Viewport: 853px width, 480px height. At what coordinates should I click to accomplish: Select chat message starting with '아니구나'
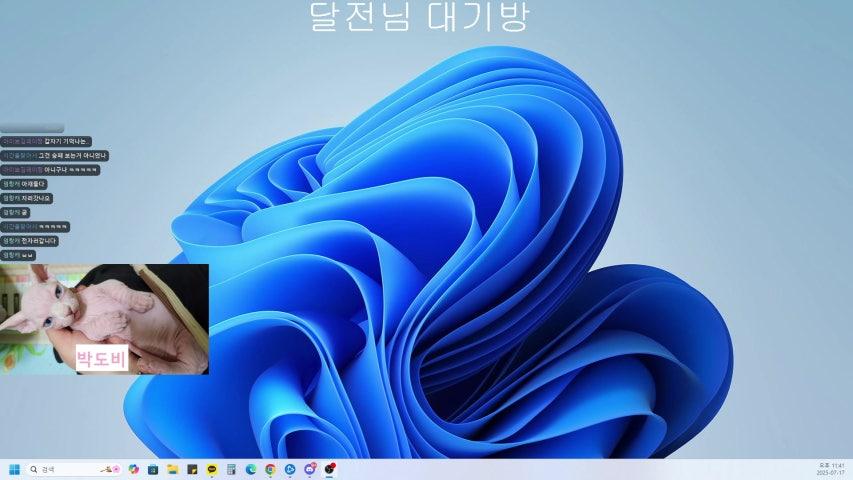coord(50,170)
